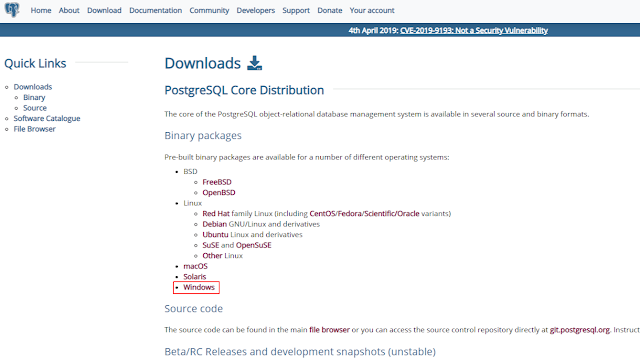The image size is (640, 362).
Task: Select Source under Quick Links
Action: point(35,108)
